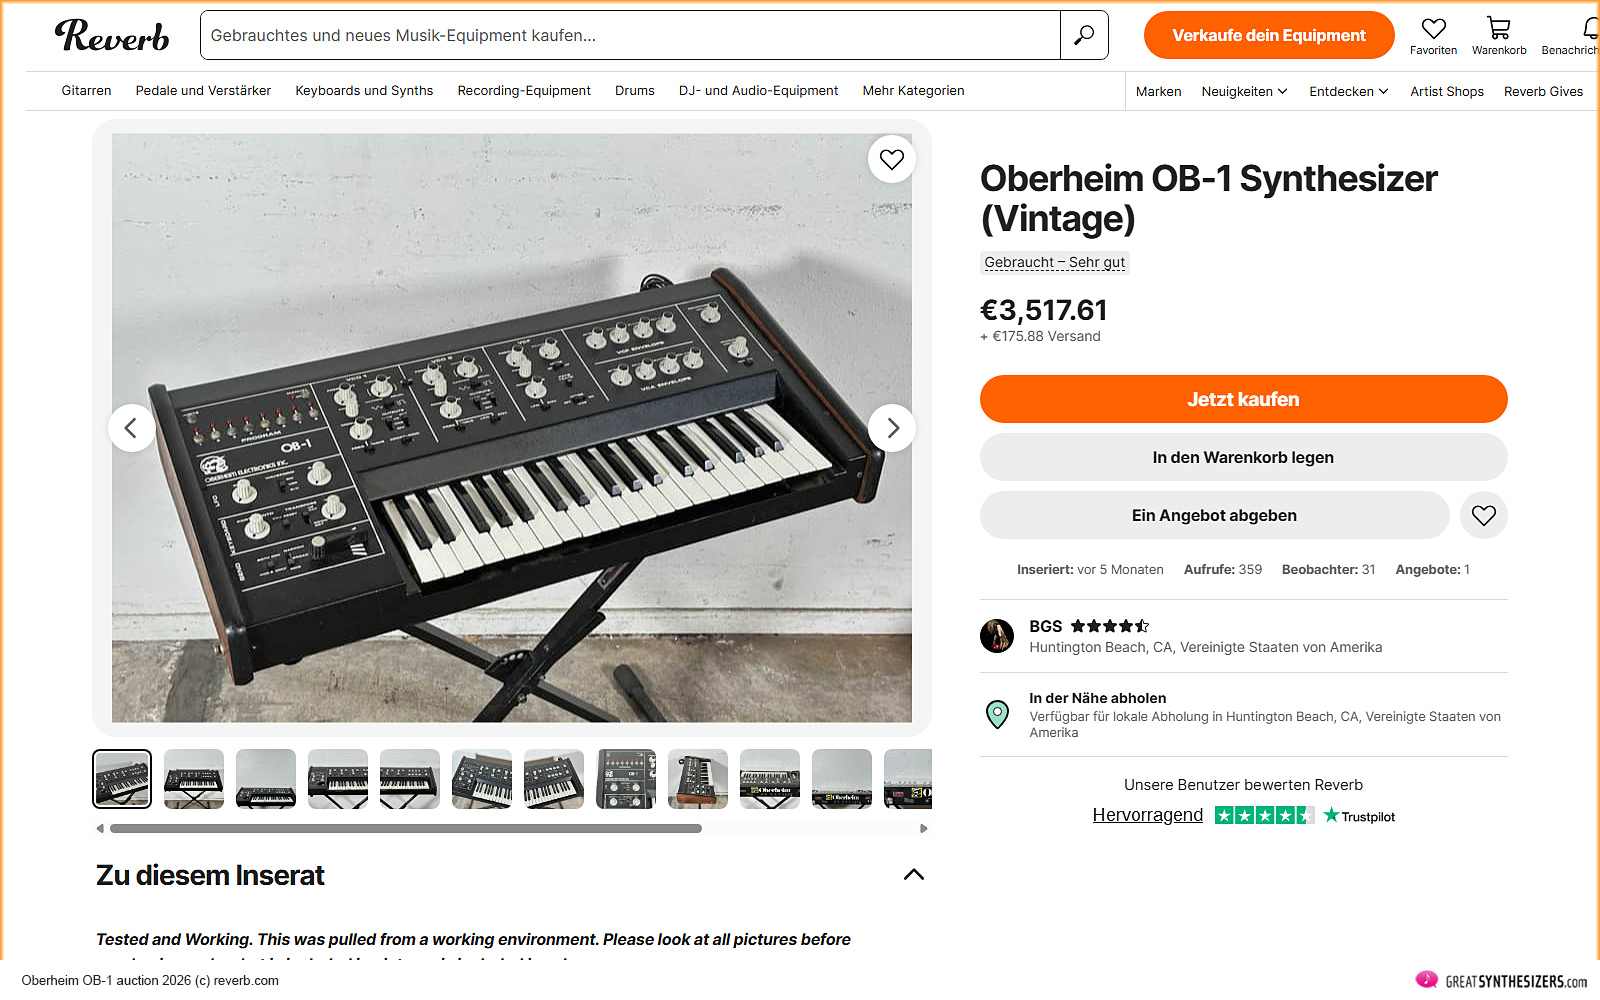Click the green location pin icon
This screenshot has height=1000, width=1600.
997,715
